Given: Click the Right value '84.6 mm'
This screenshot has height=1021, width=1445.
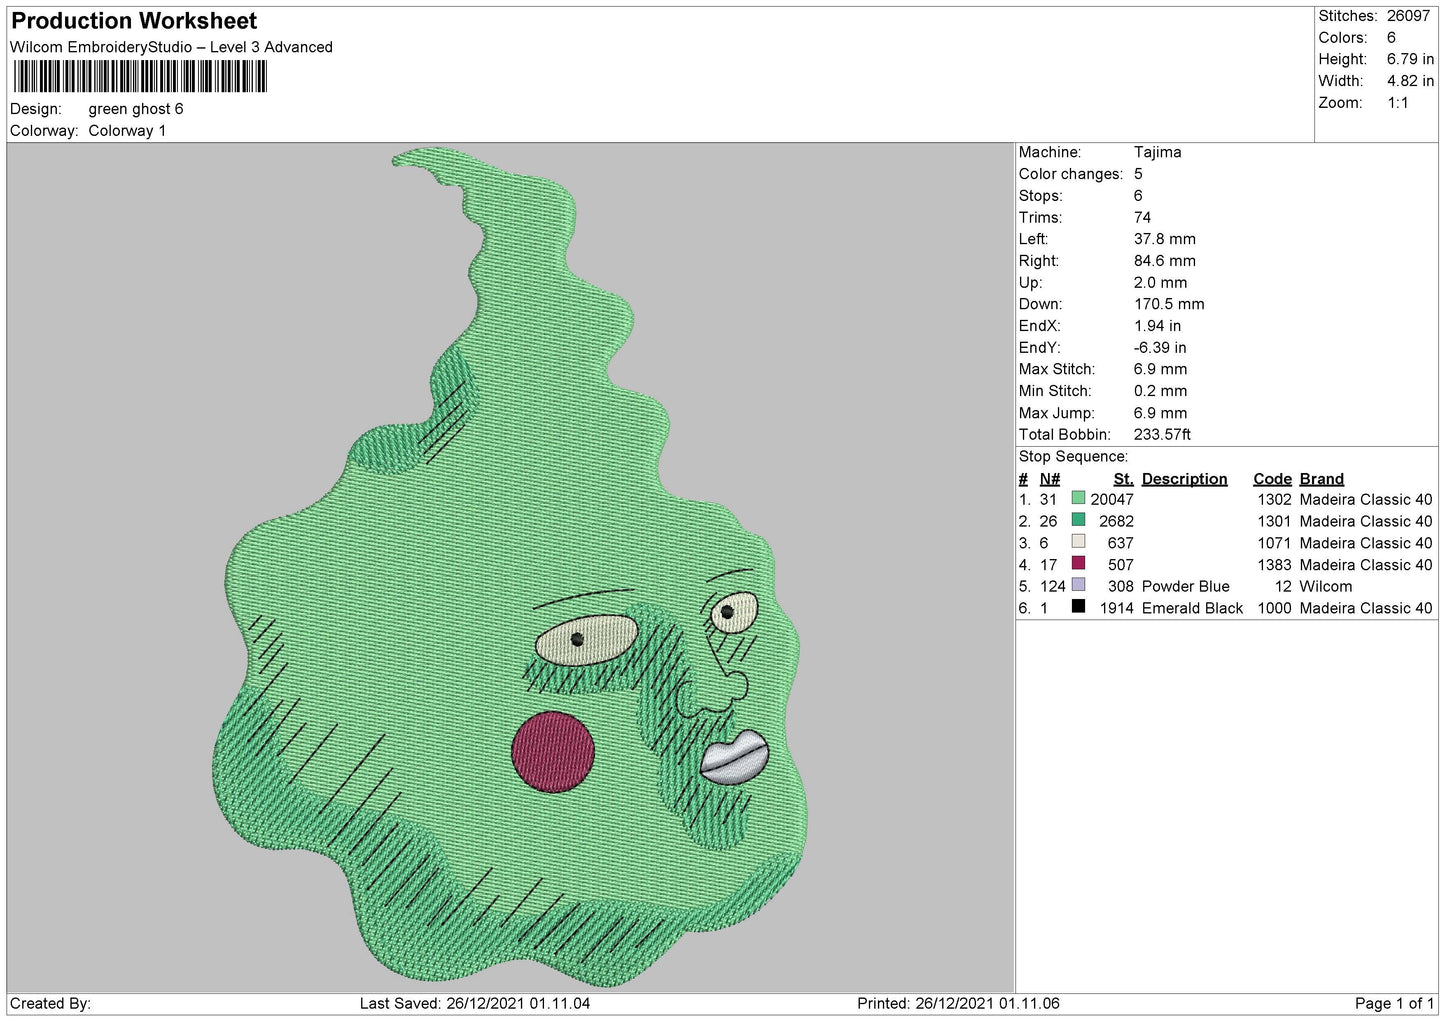Looking at the screenshot, I should [1164, 261].
